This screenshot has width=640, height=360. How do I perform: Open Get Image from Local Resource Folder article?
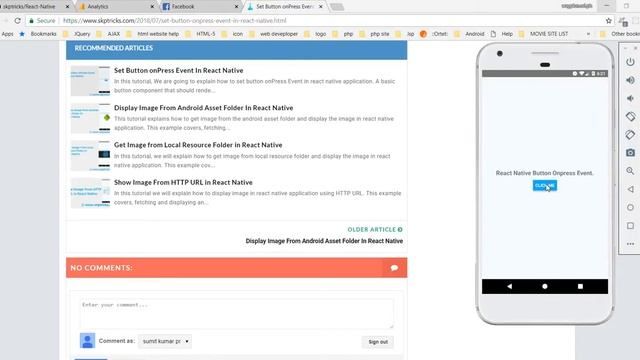pos(198,145)
